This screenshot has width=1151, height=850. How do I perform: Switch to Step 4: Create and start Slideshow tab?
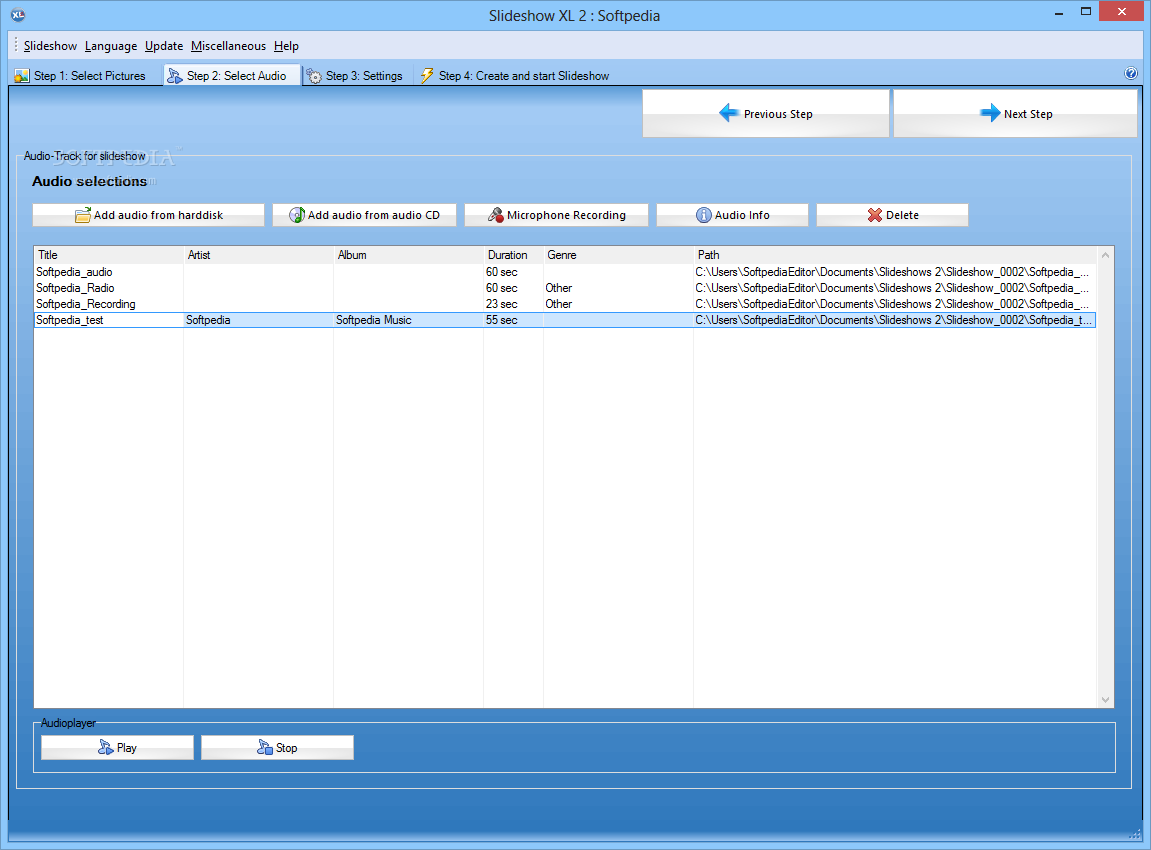click(515, 76)
